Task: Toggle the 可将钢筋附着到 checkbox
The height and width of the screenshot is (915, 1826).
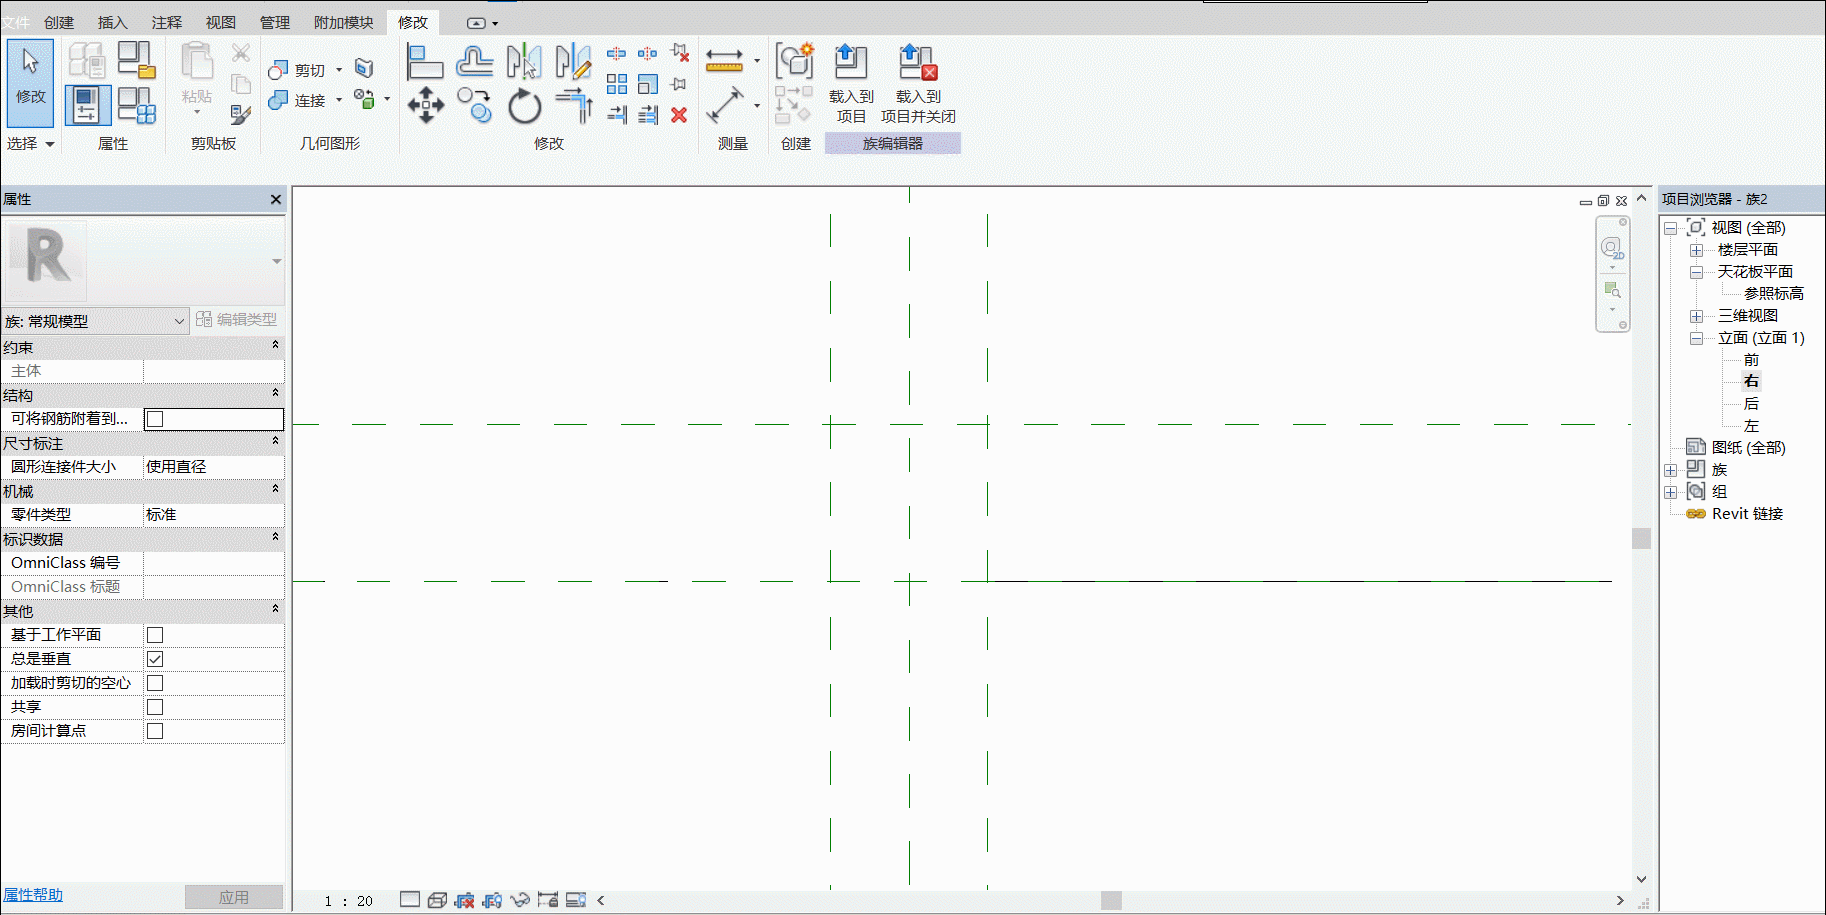Action: tap(155, 419)
